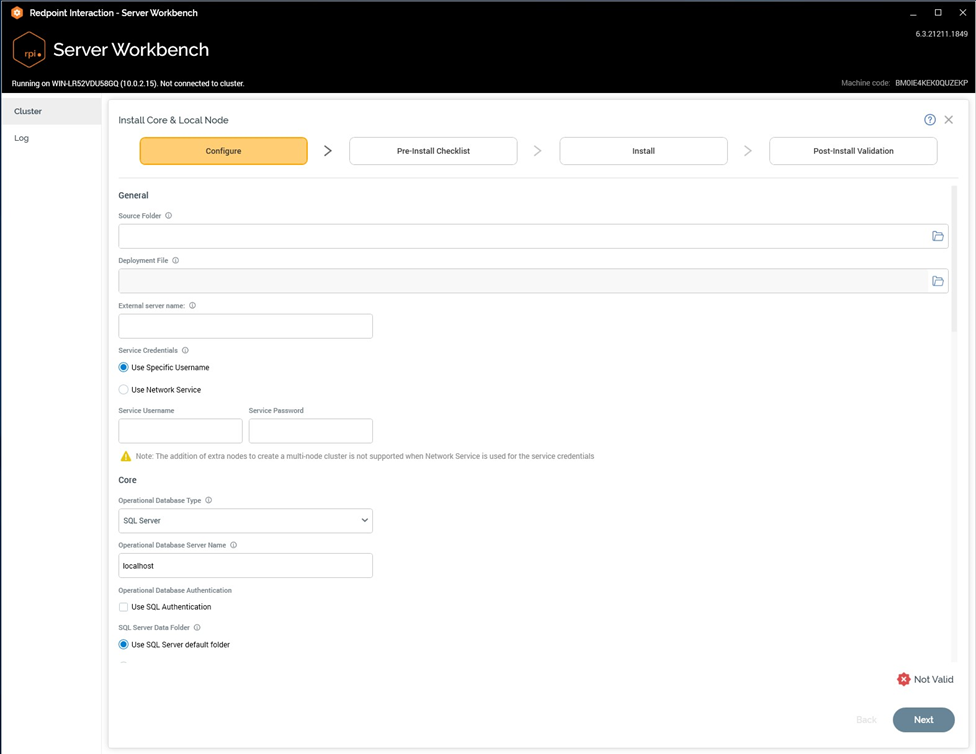The width and height of the screenshot is (976, 754).
Task: Enable Use SQL Authentication checkbox
Action: click(124, 607)
